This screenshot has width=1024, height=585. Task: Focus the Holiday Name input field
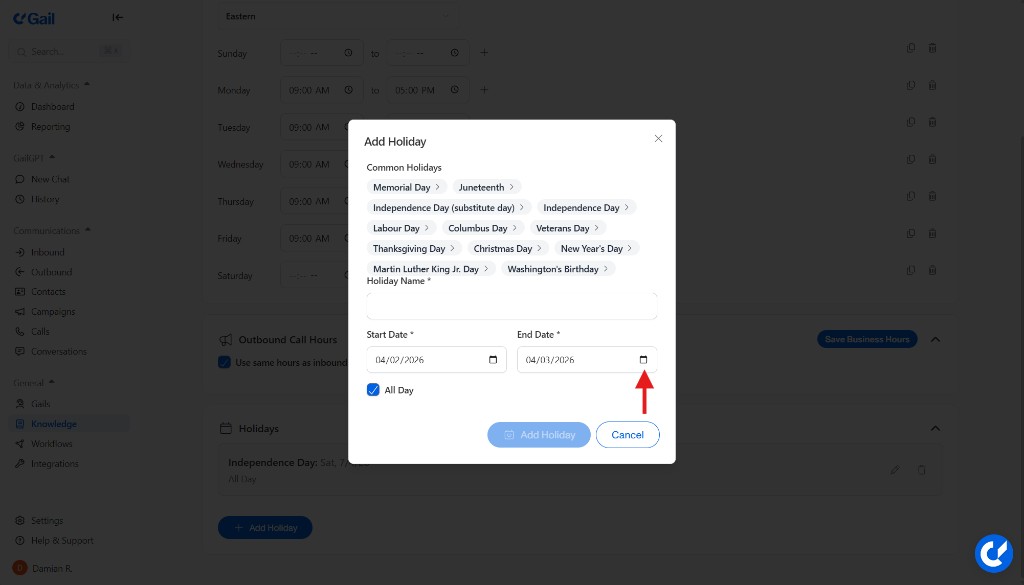511,306
